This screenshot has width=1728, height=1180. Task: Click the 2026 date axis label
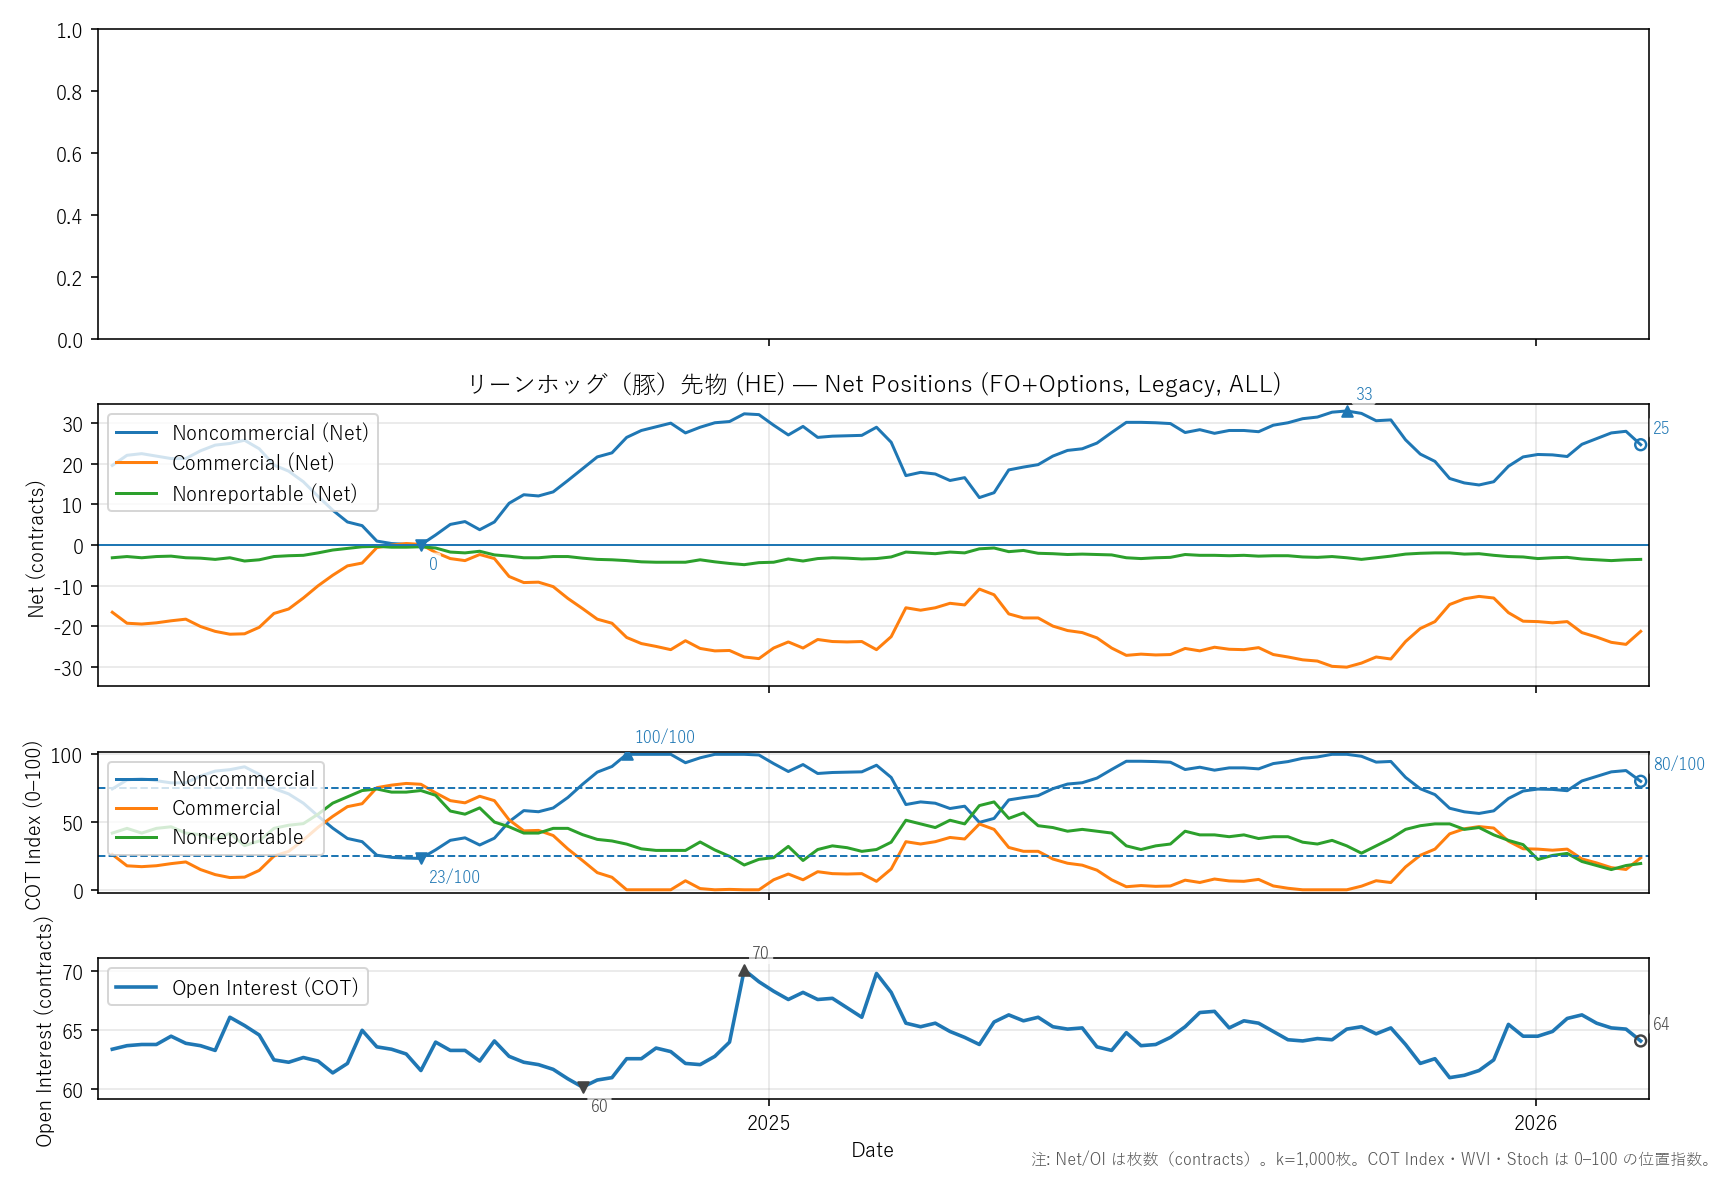tap(1535, 1123)
